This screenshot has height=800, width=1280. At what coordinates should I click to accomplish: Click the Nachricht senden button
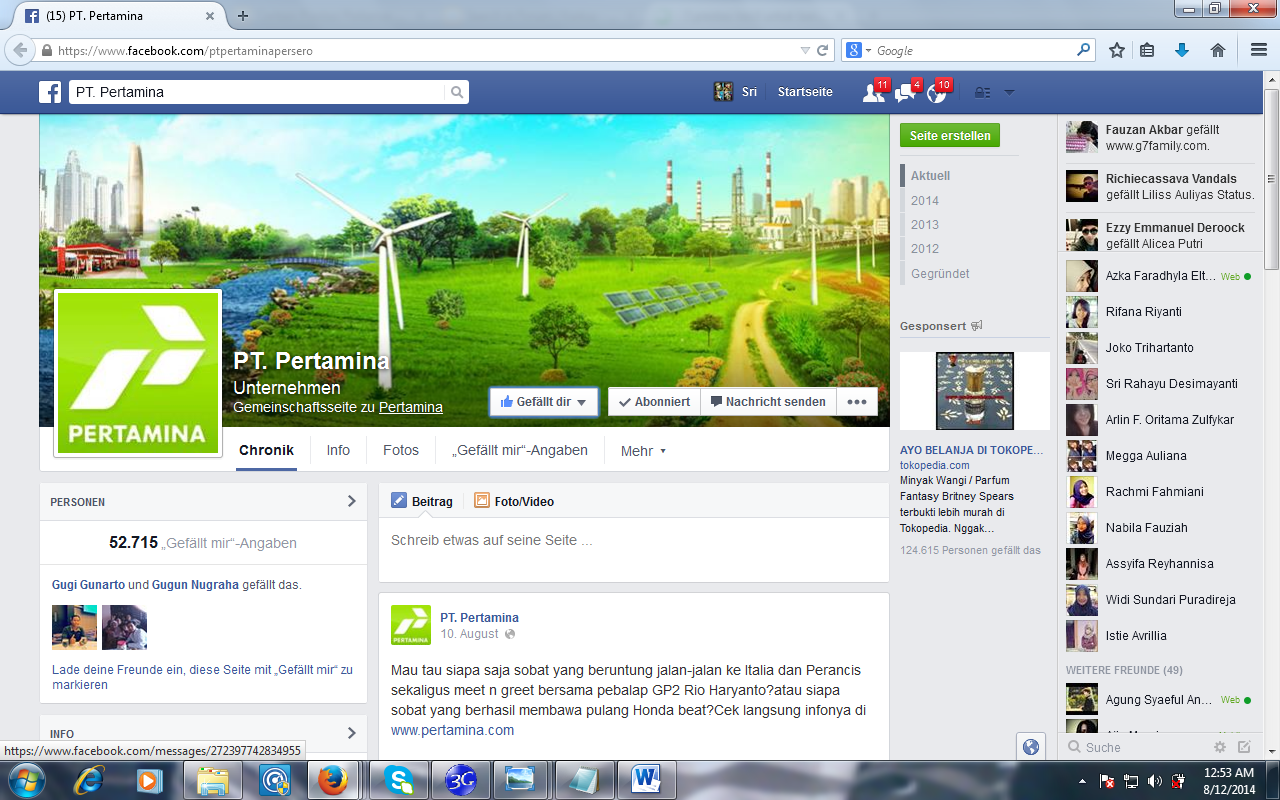[x=768, y=402]
